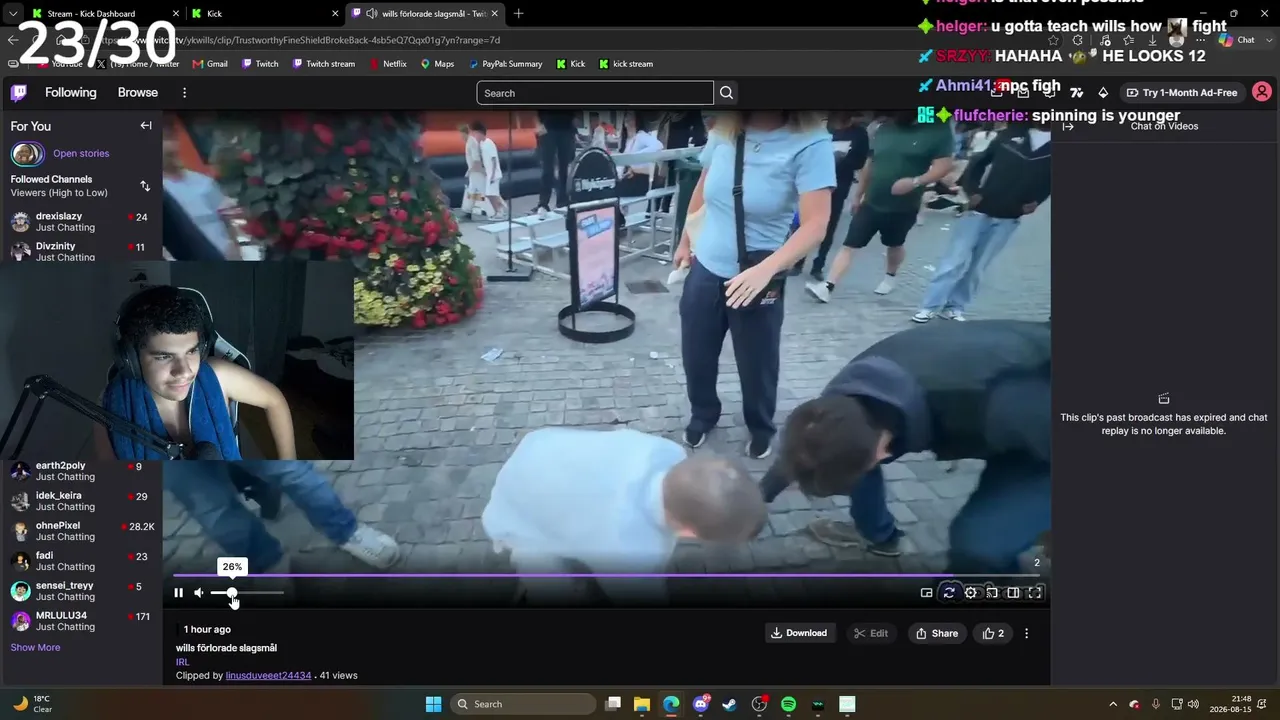Screen dimensions: 1280x720
Task: Show hidden system tray icons
Action: [1113, 704]
